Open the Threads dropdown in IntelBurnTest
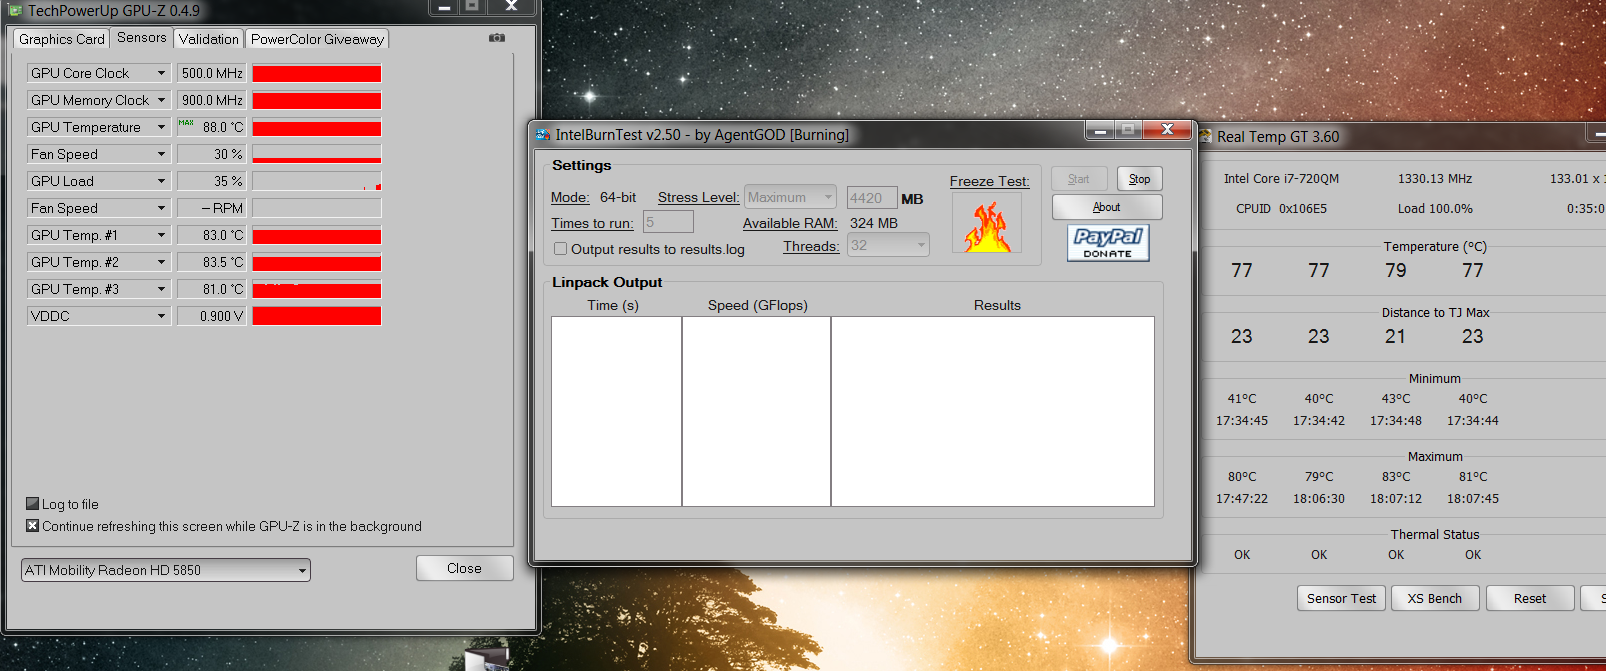1606x671 pixels. click(x=888, y=245)
